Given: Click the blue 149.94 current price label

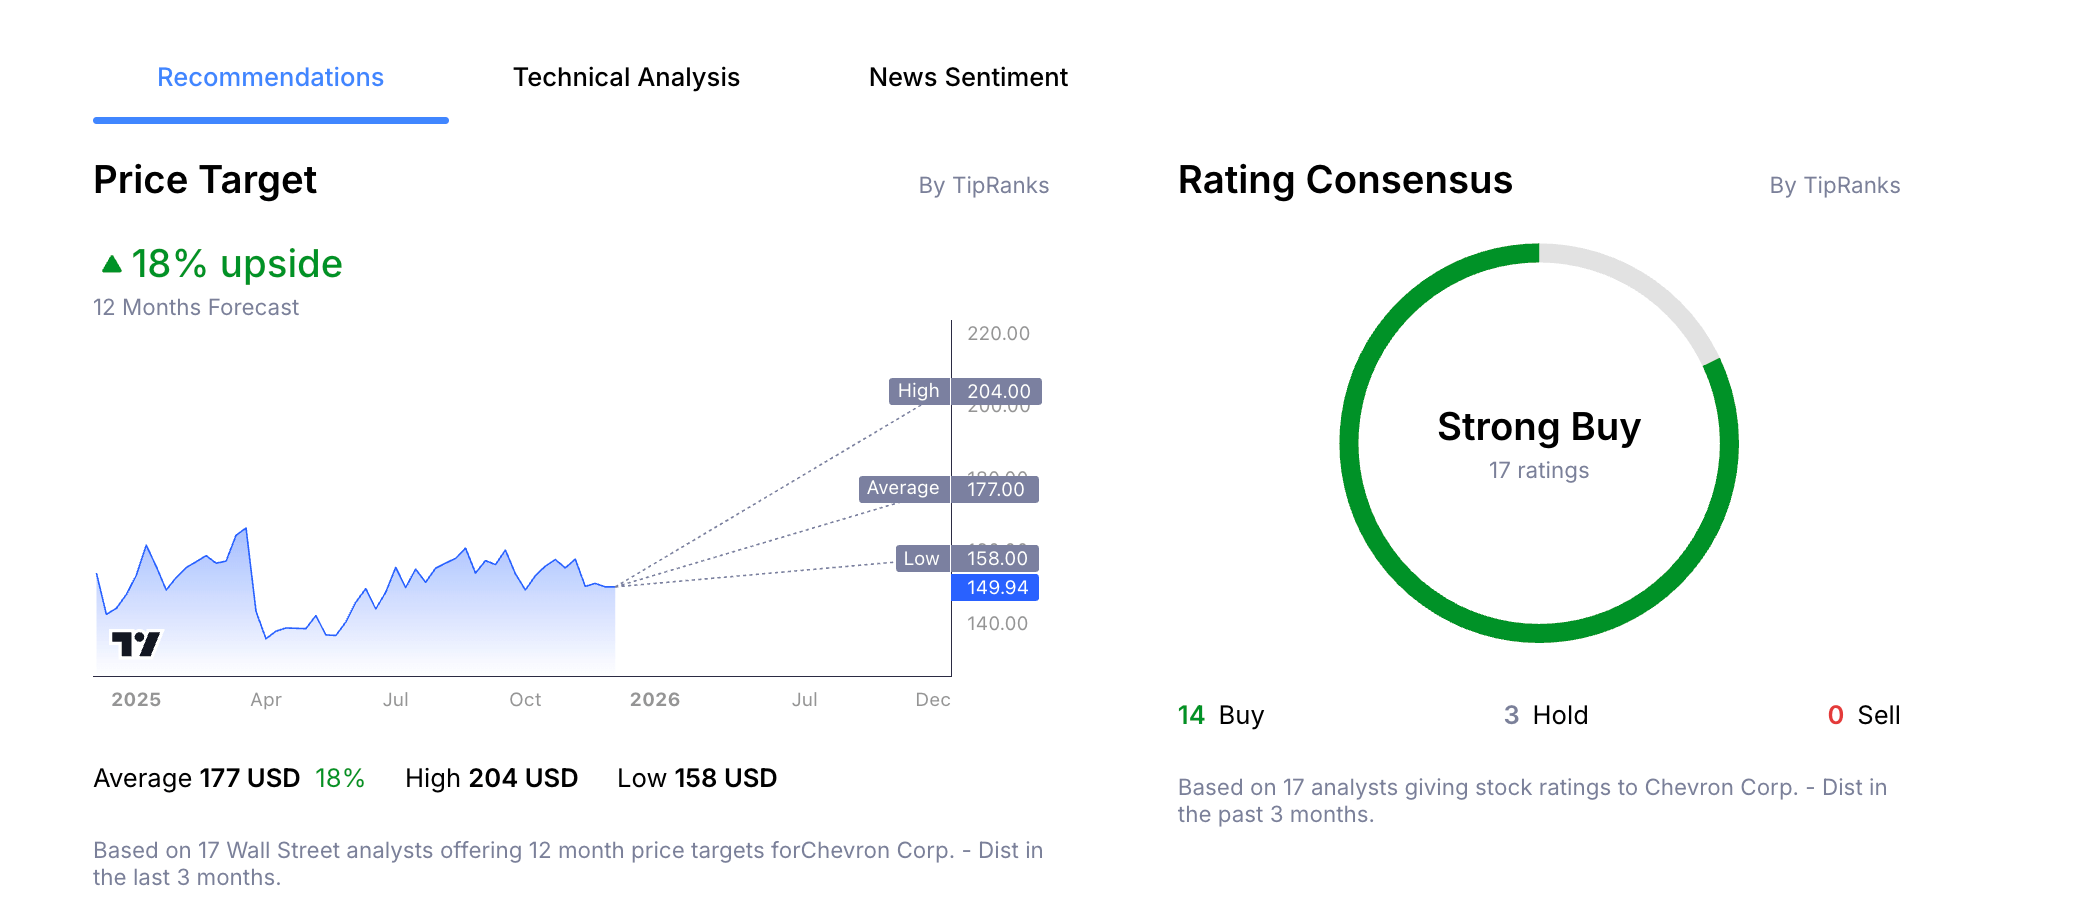Looking at the screenshot, I should tap(997, 588).
